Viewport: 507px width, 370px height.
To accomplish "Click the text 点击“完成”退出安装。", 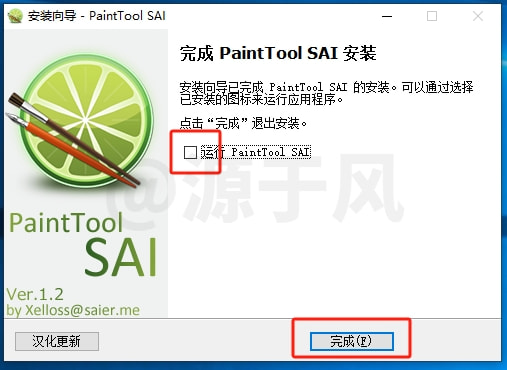I will coord(243,123).
